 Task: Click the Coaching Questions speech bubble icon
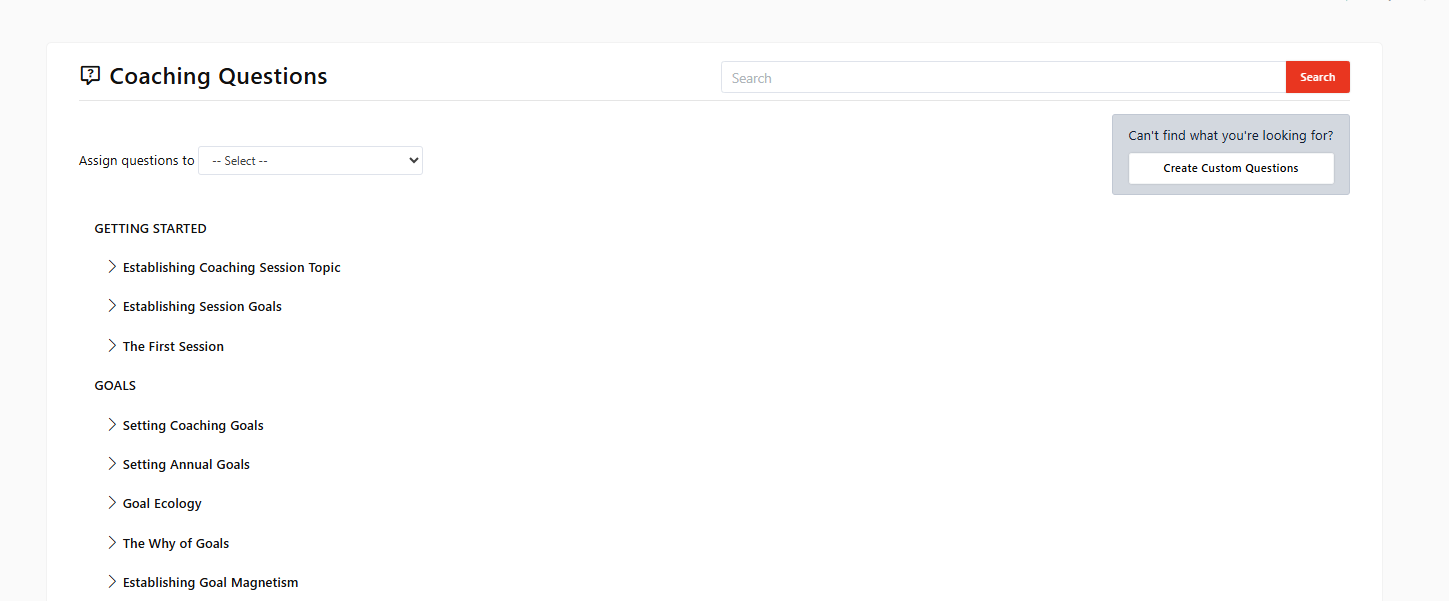90,76
